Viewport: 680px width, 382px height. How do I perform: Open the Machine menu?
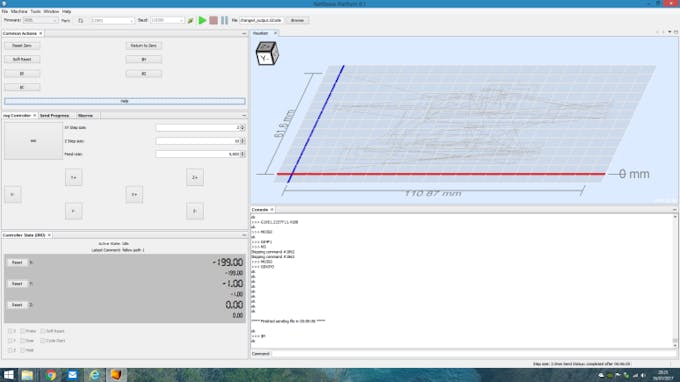coord(19,11)
